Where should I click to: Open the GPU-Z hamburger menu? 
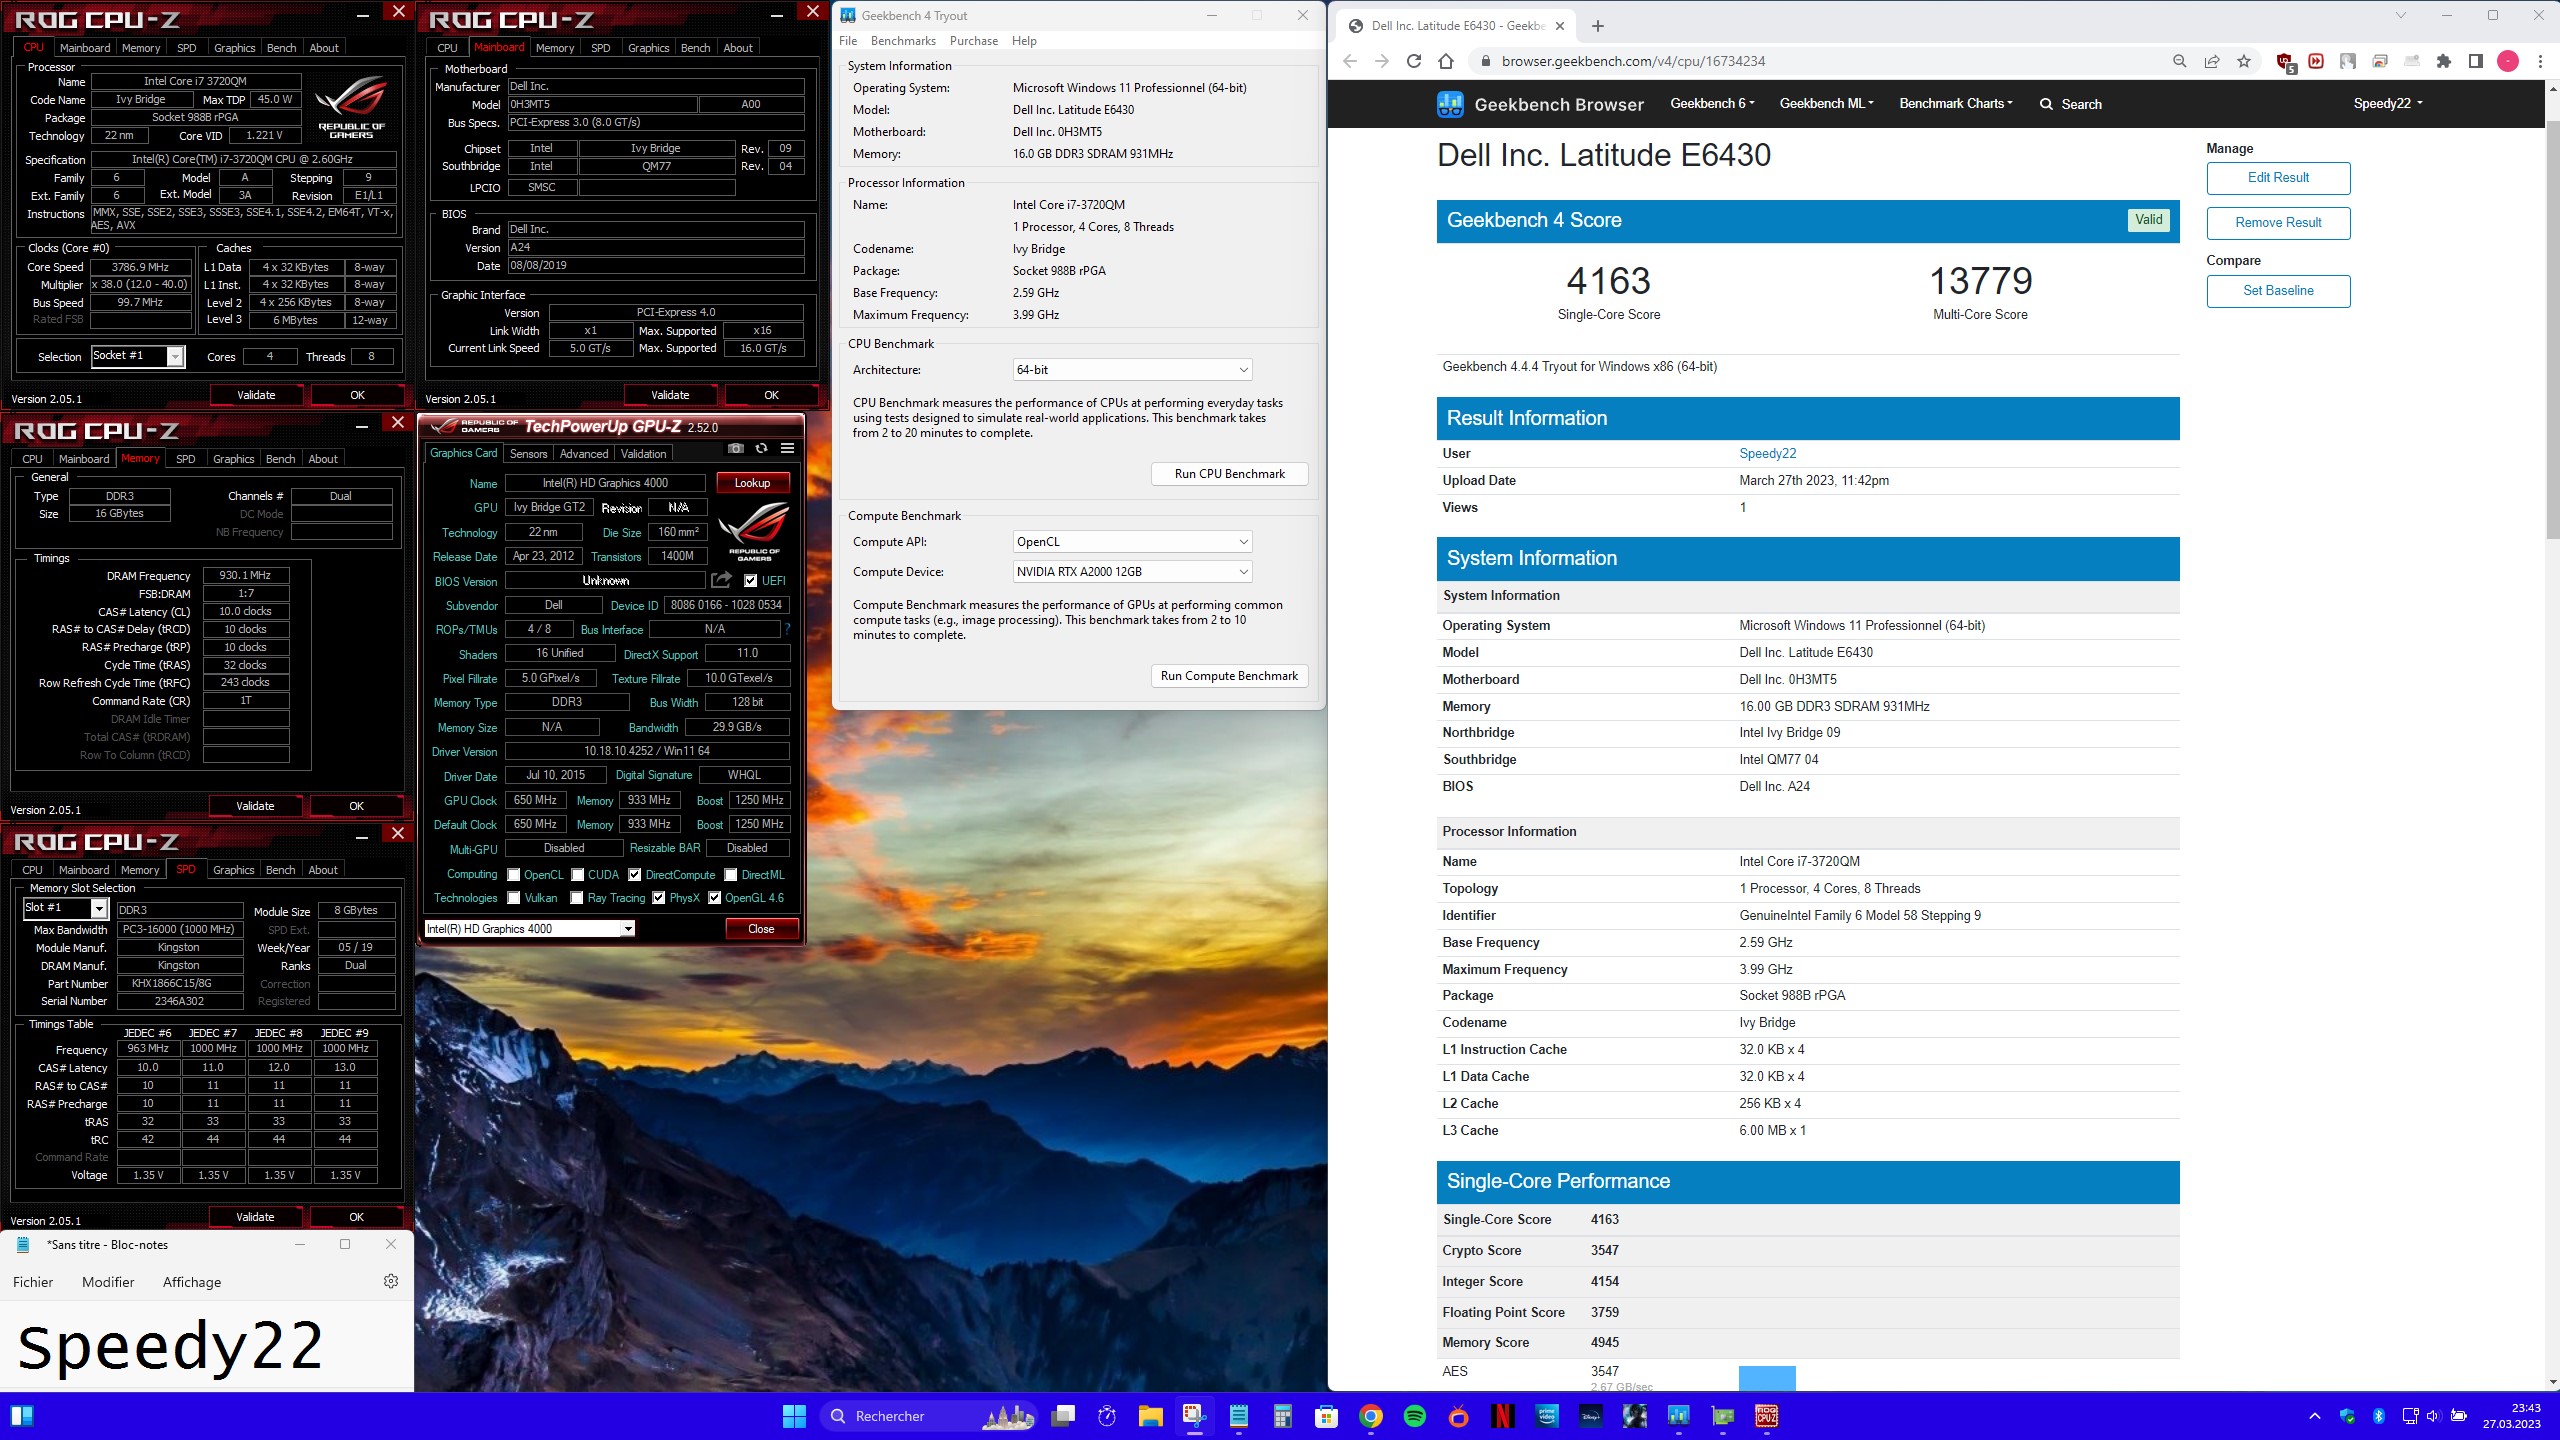[x=788, y=449]
